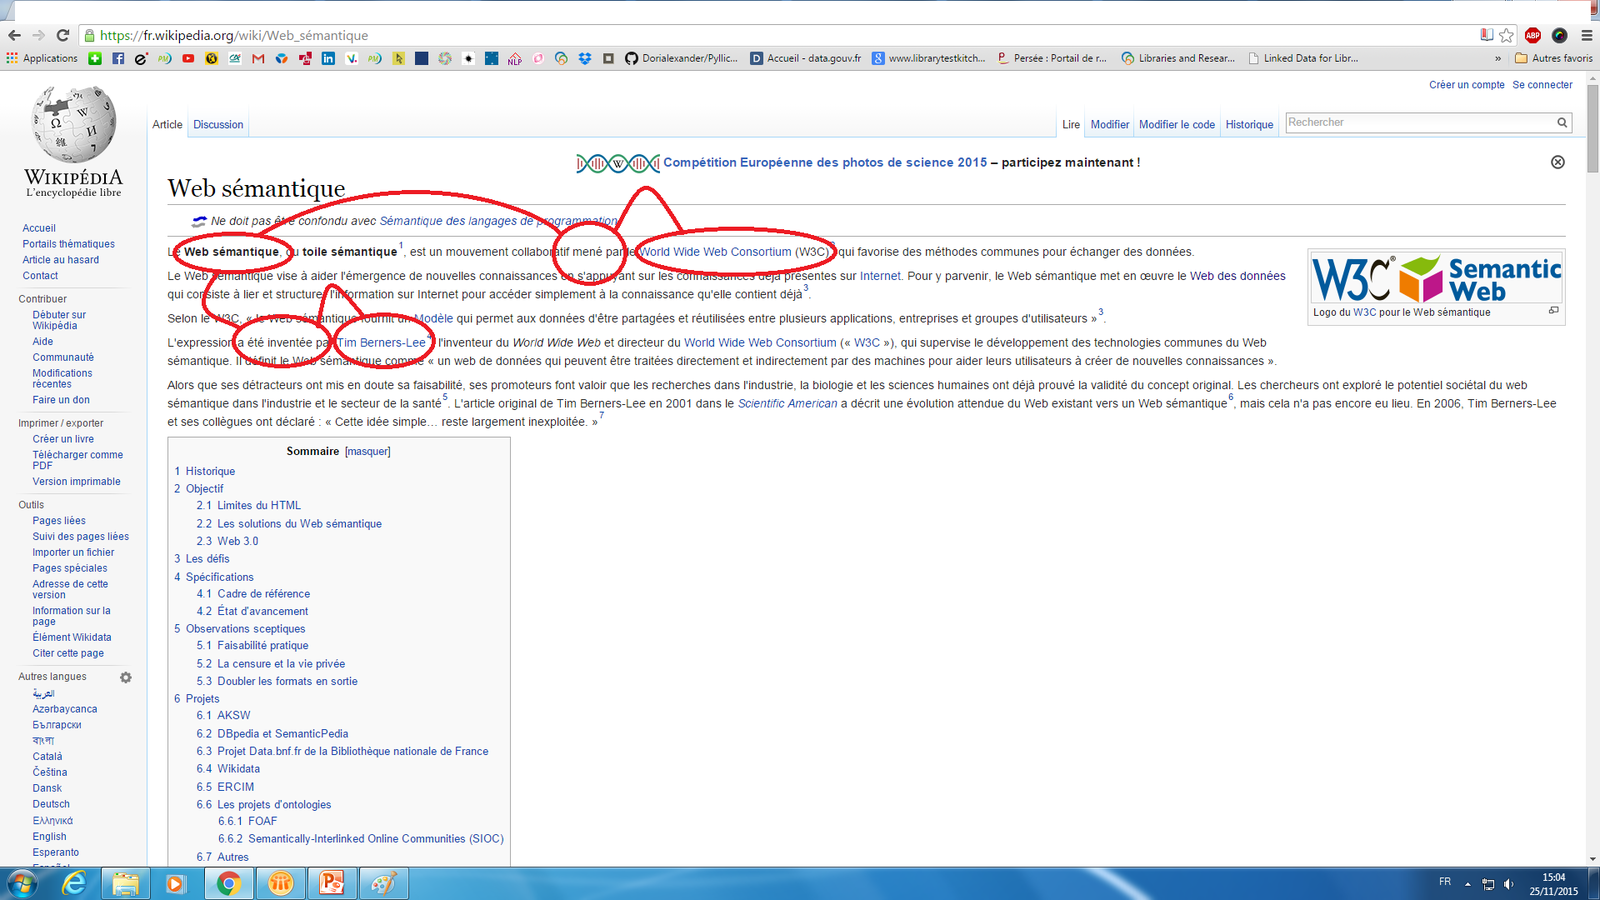The height and width of the screenshot is (900, 1600).
Task: Go to section 6.6.1 FOAF
Action: [247, 821]
